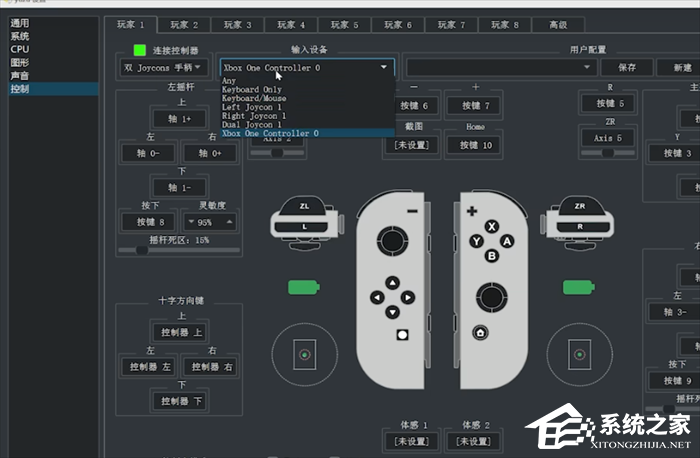Click the 保存 profile button
This screenshot has height=458, width=700.
(627, 67)
